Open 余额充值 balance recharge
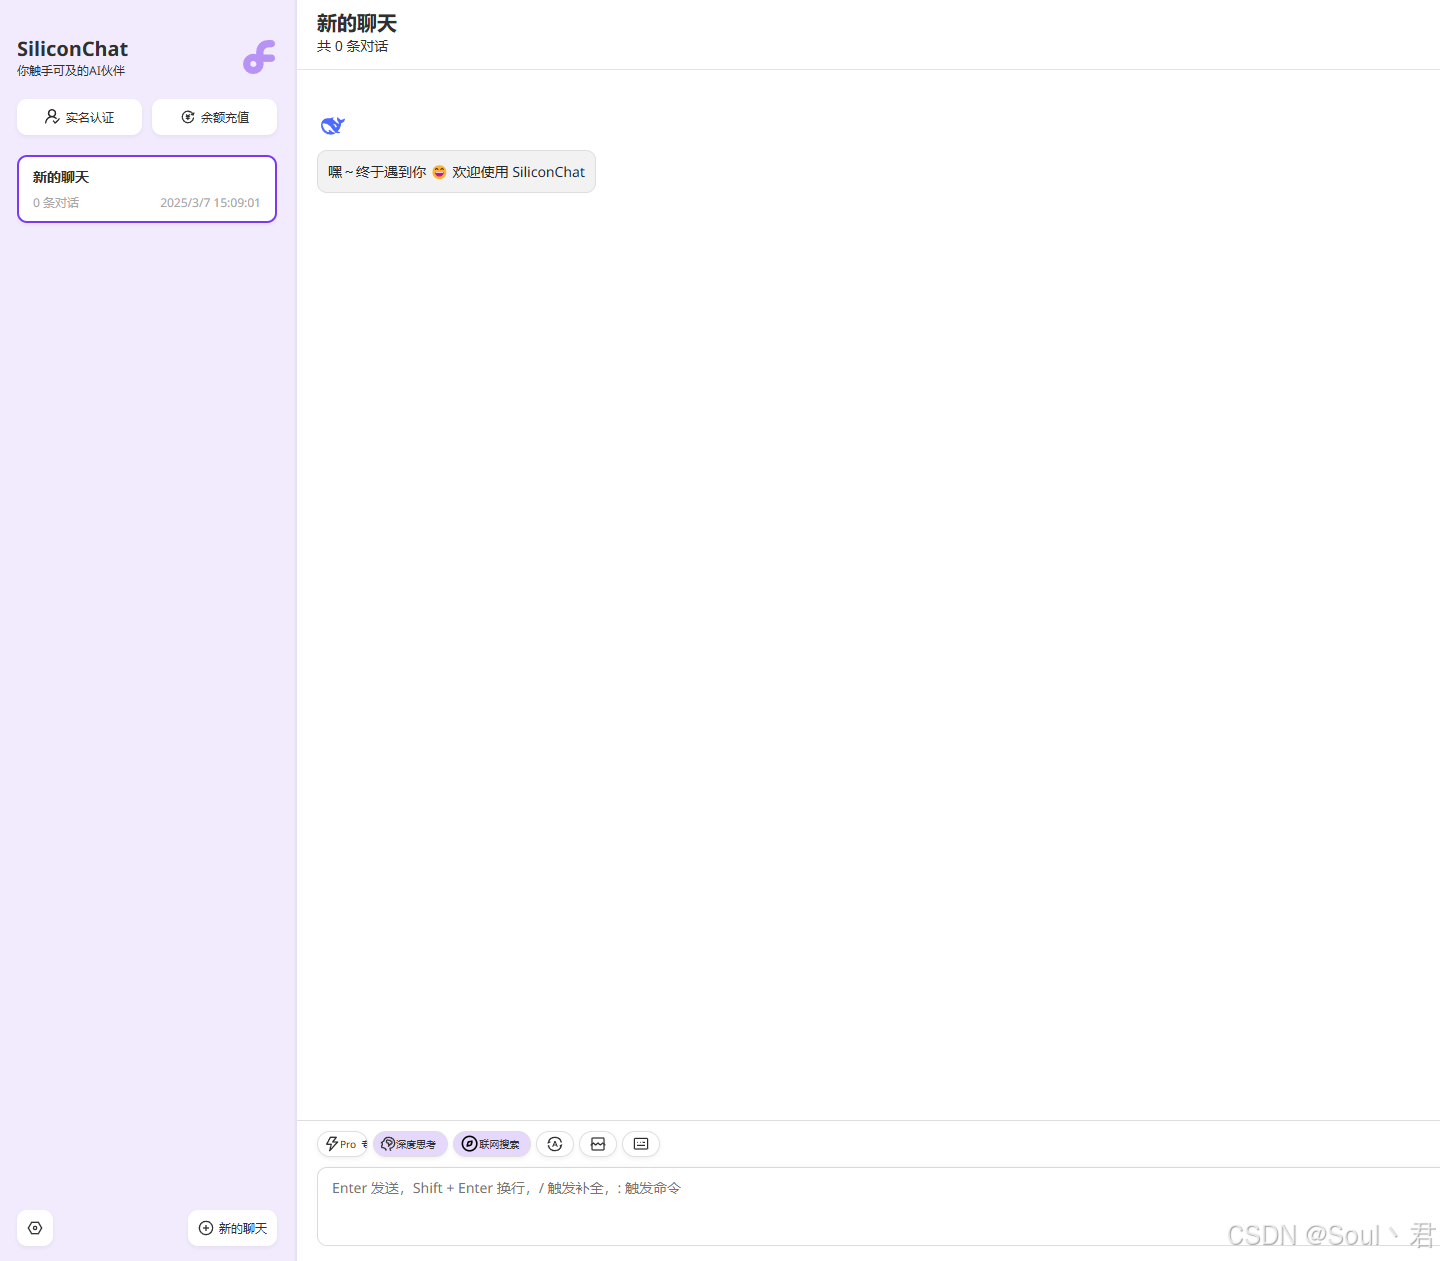Viewport: 1440px width, 1261px height. tap(214, 117)
